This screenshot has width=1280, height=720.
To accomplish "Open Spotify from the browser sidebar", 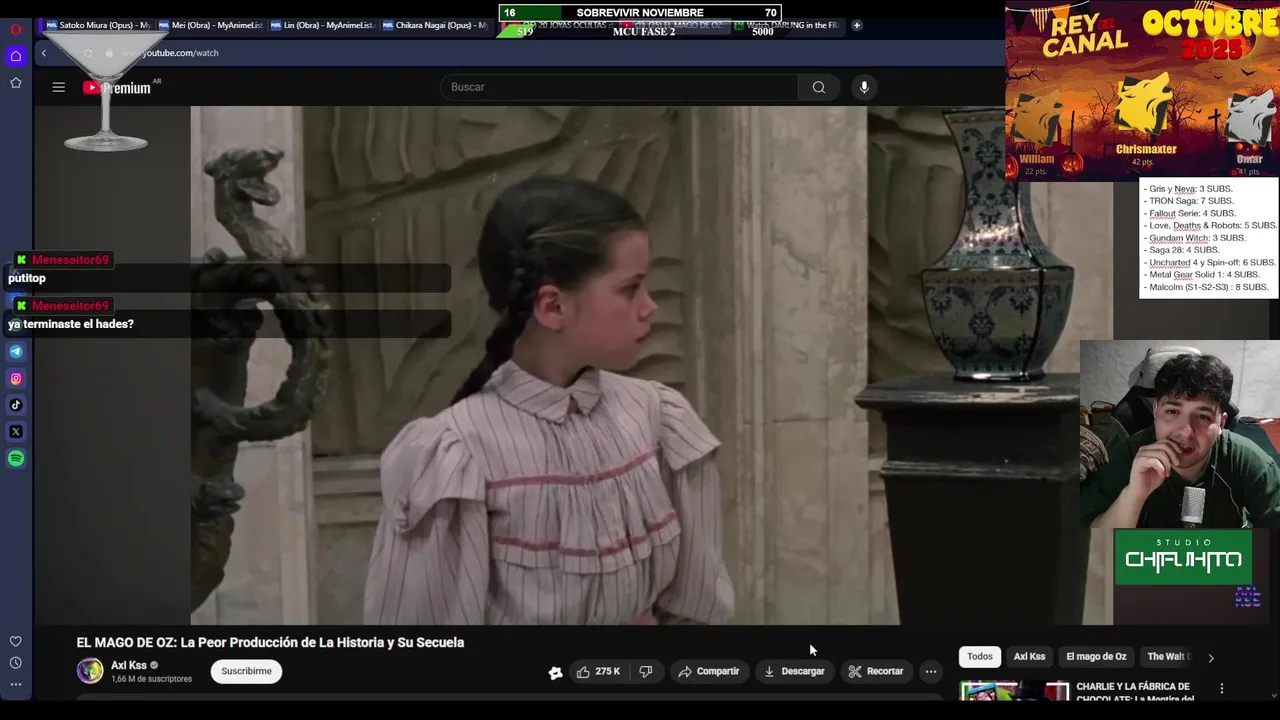I will 16,459.
